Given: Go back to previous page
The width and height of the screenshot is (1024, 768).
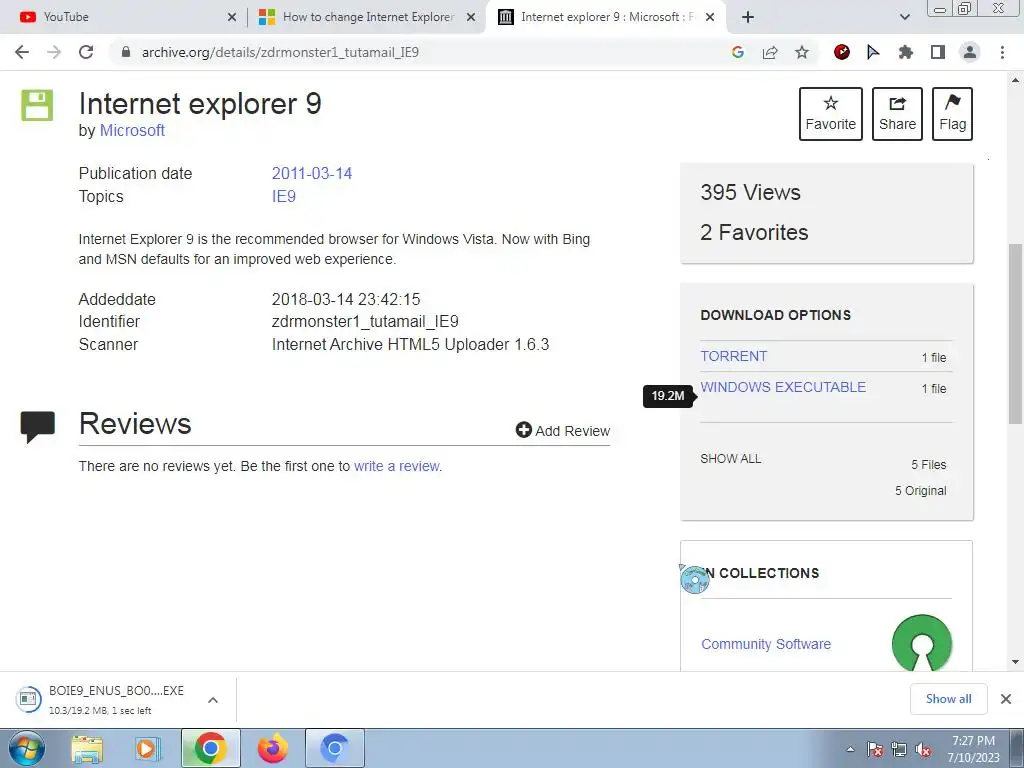Looking at the screenshot, I should point(22,52).
